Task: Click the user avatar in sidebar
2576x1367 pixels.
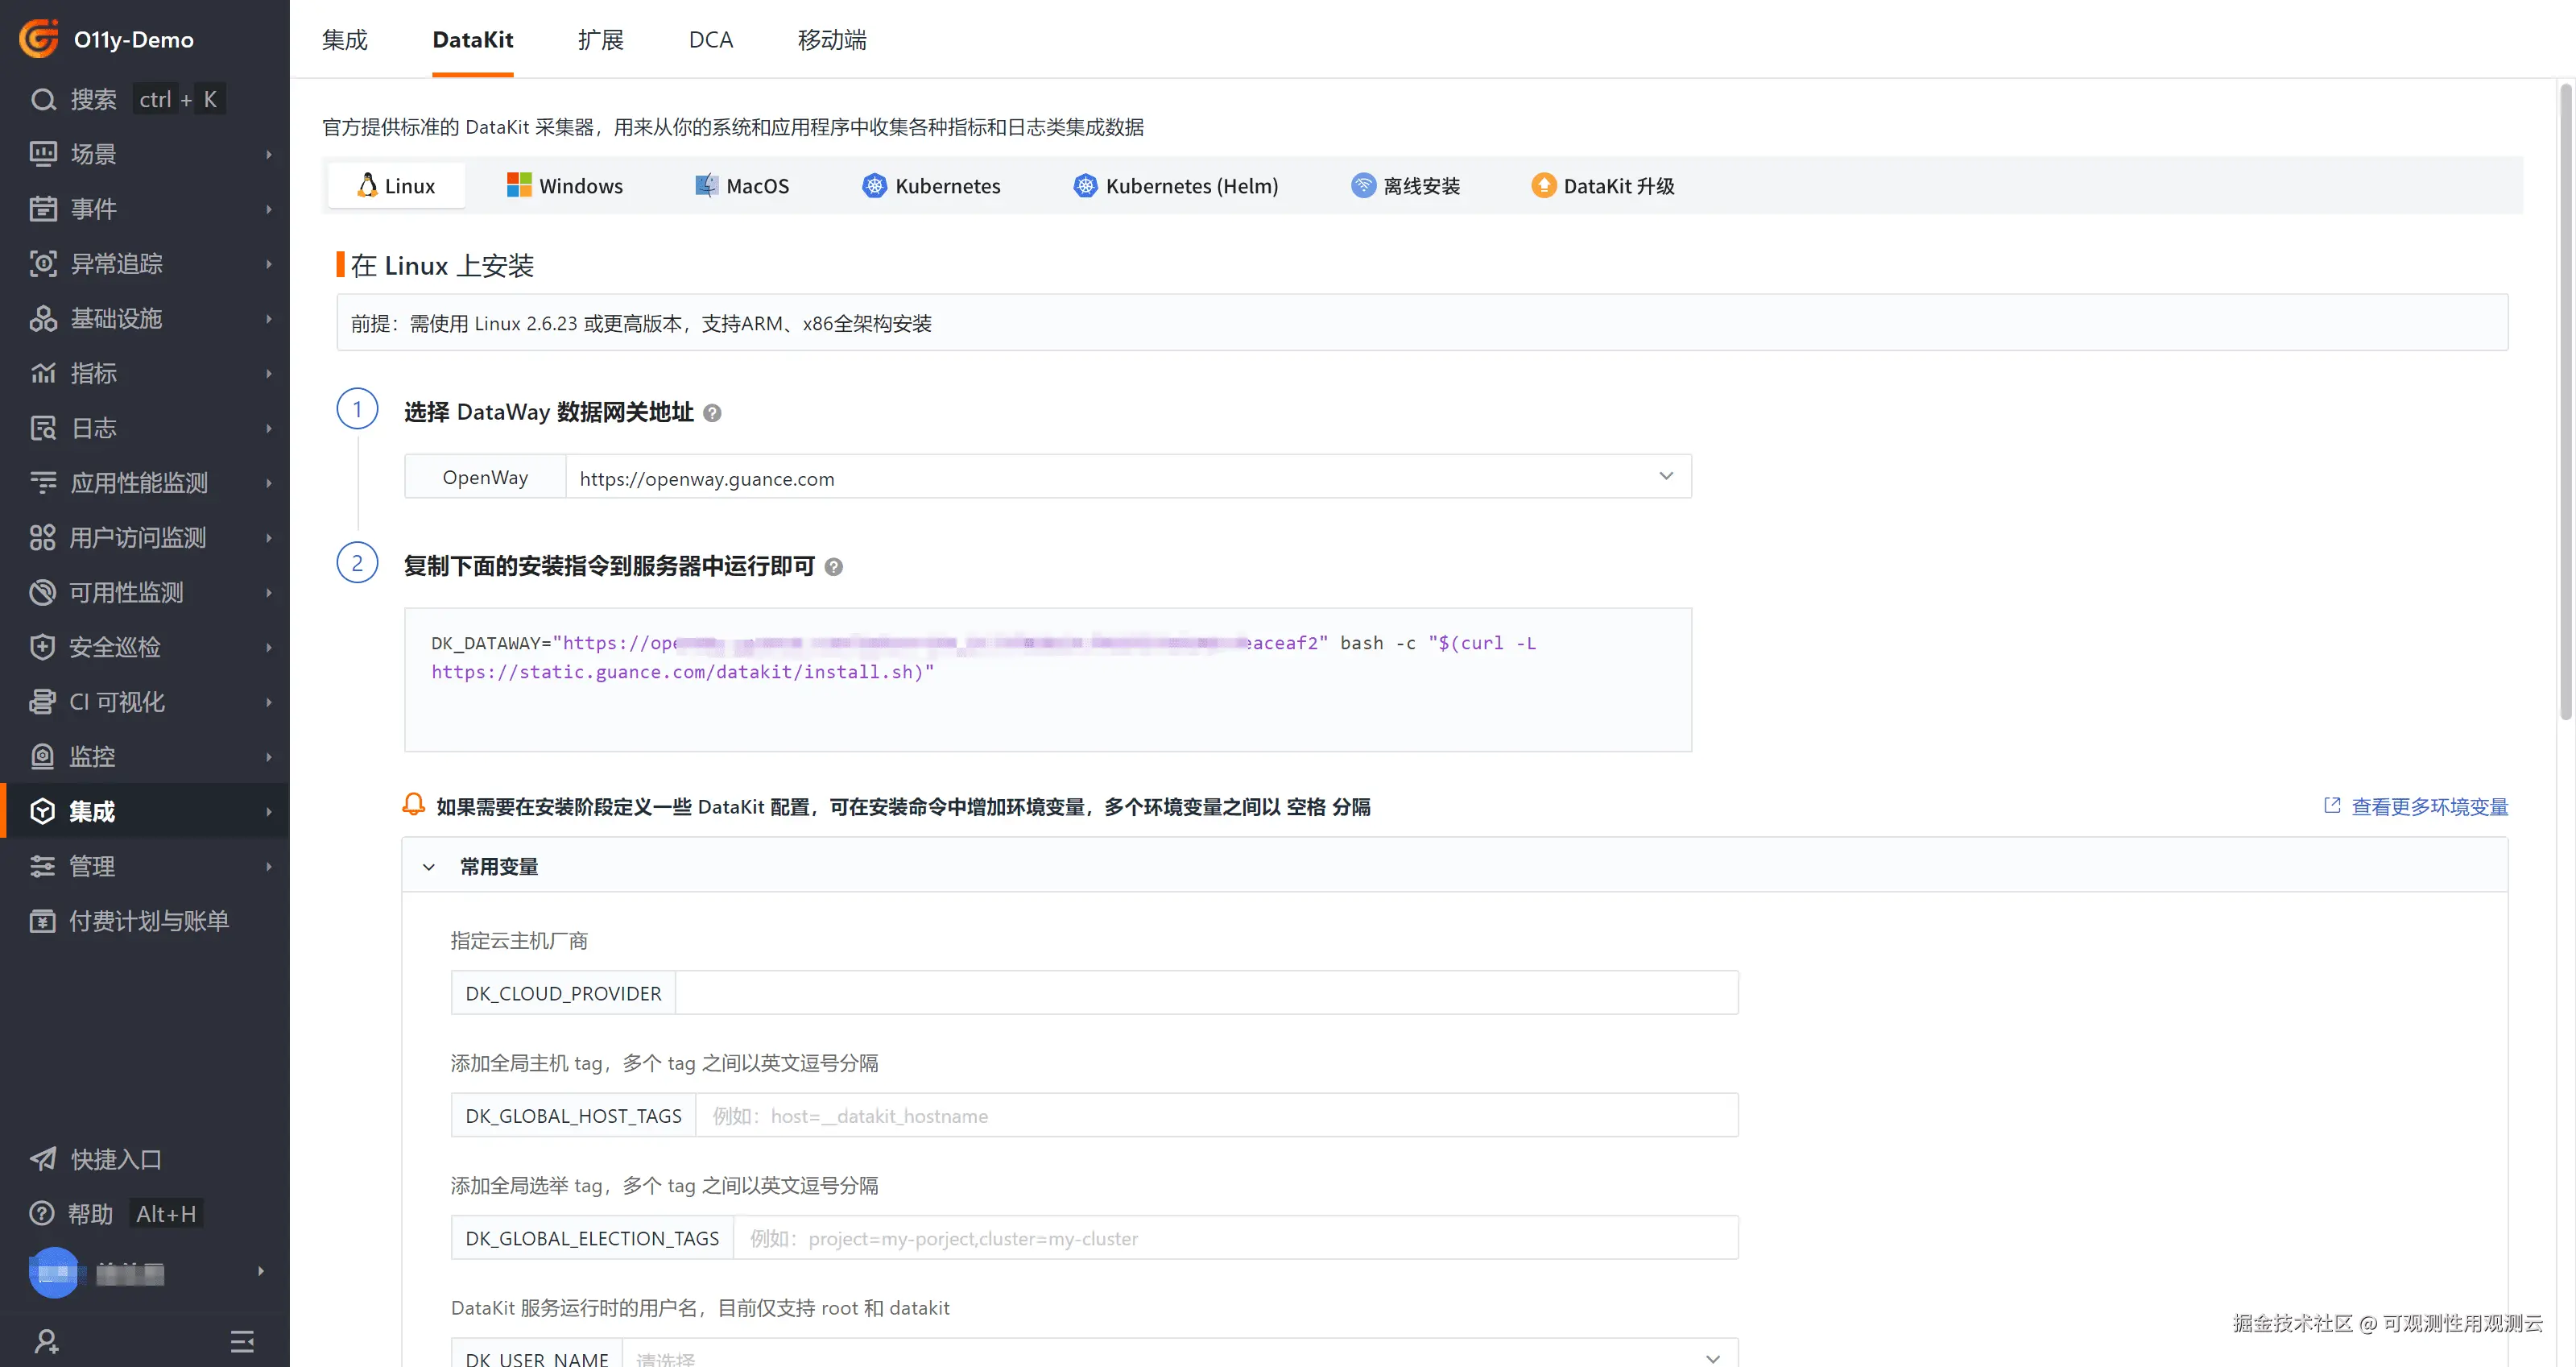Action: click(x=54, y=1272)
